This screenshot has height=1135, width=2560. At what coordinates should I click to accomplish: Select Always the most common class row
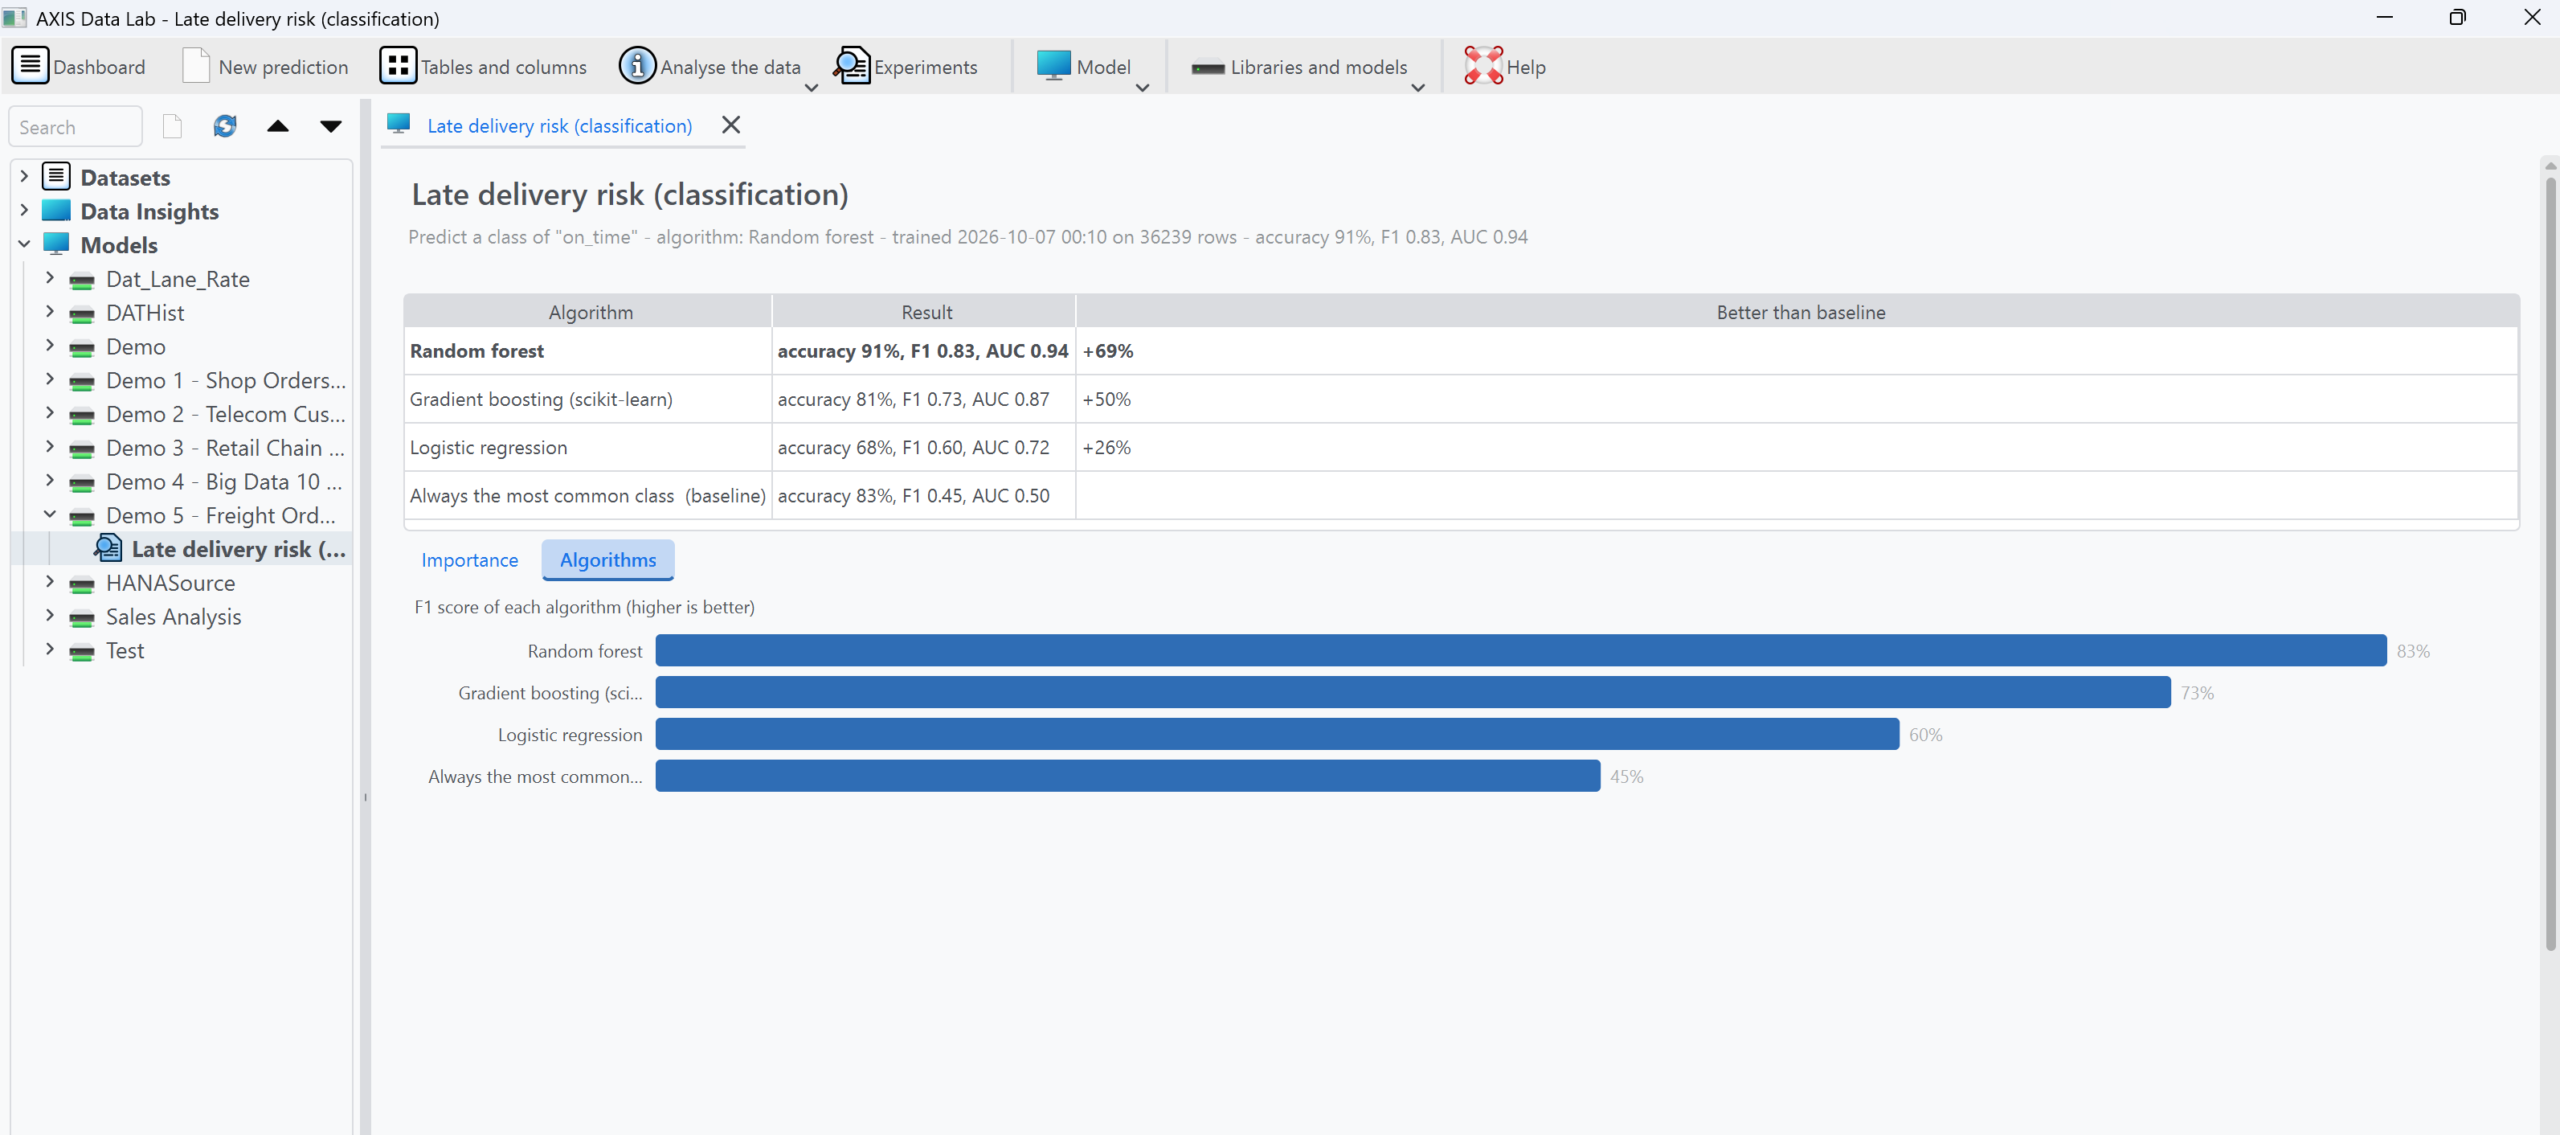tap(1461, 495)
